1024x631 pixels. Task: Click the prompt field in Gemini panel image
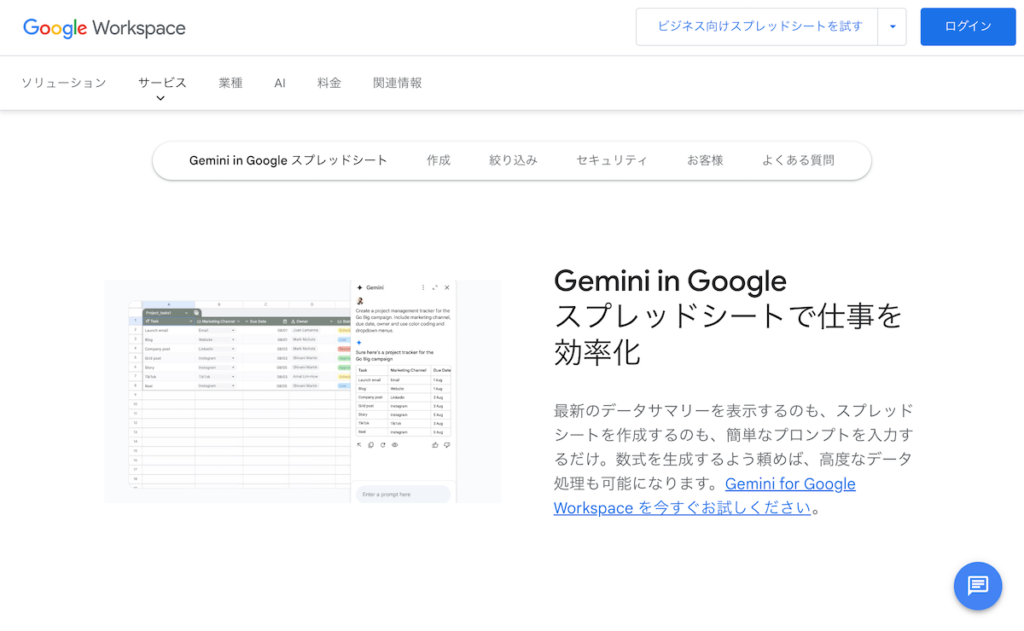click(403, 494)
